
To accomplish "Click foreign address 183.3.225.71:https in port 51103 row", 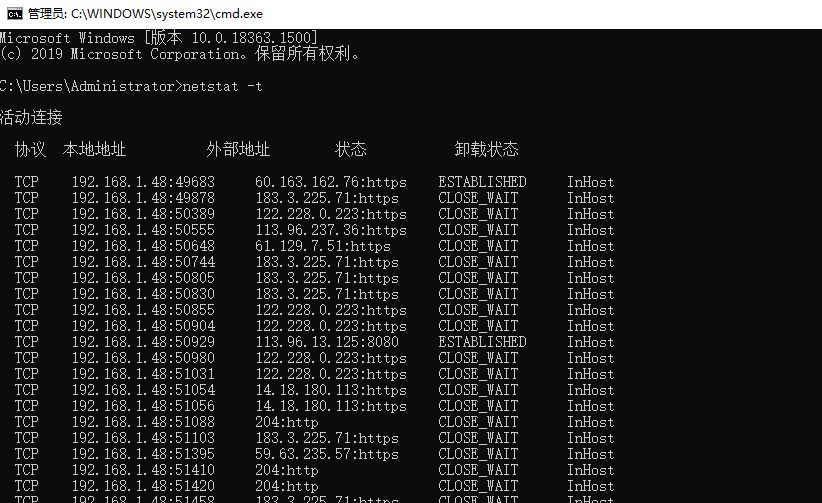I will pyautogui.click(x=327, y=438).
